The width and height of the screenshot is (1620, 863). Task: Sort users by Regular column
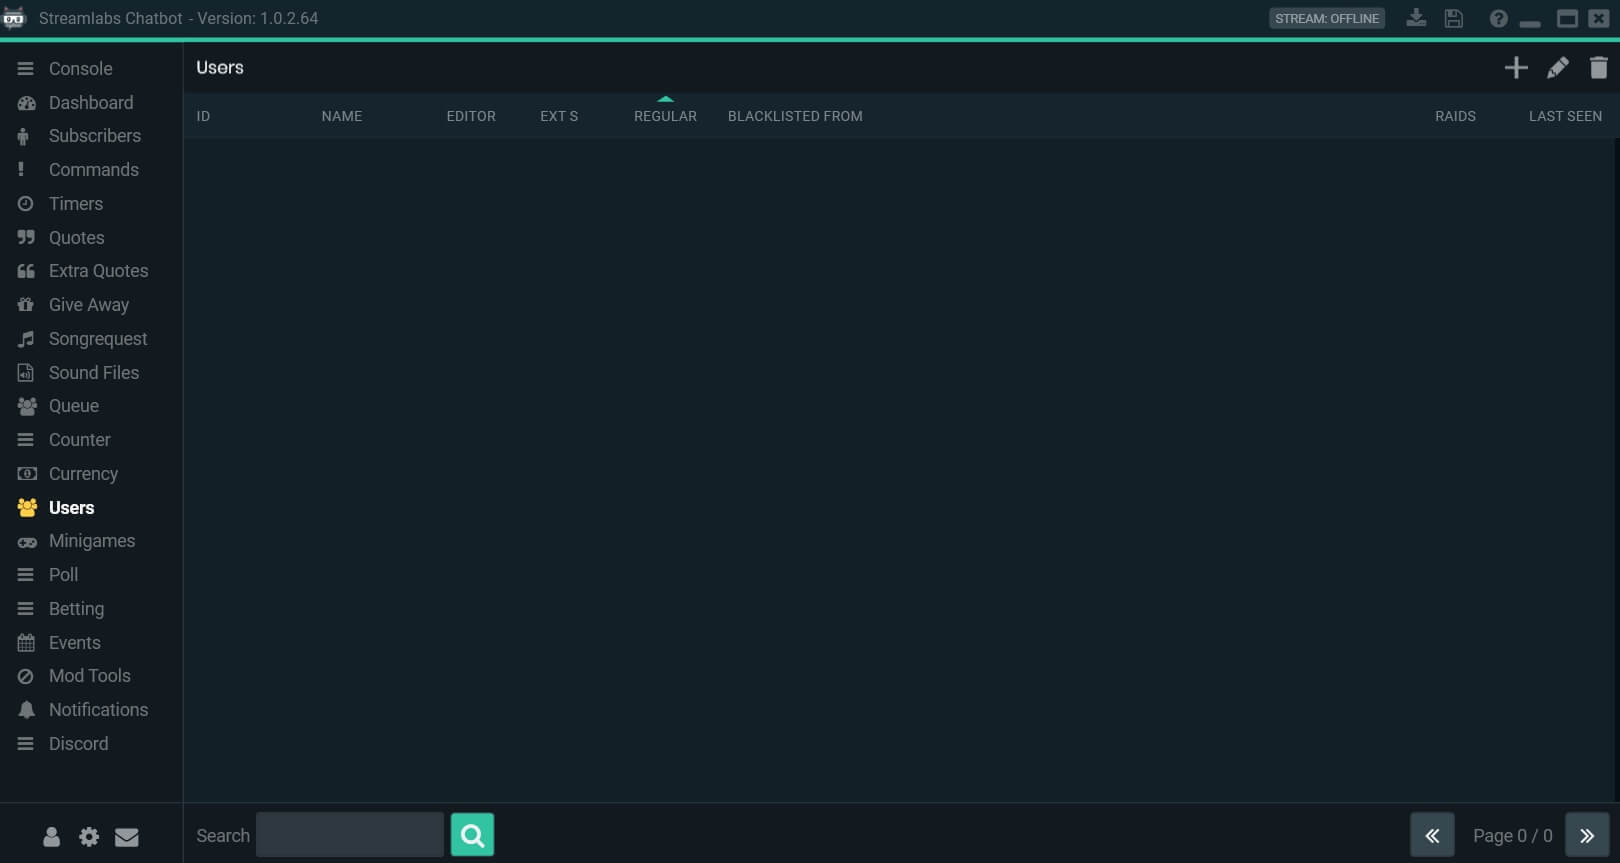point(665,116)
